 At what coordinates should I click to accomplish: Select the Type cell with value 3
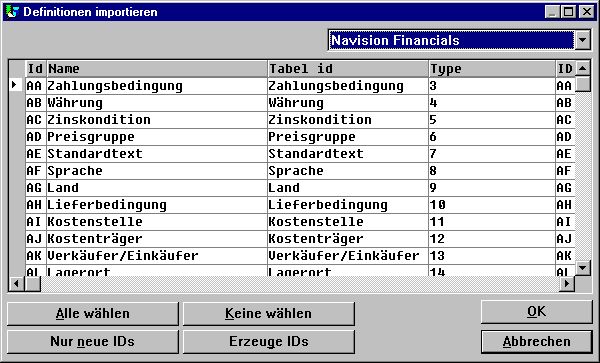[x=492, y=86]
